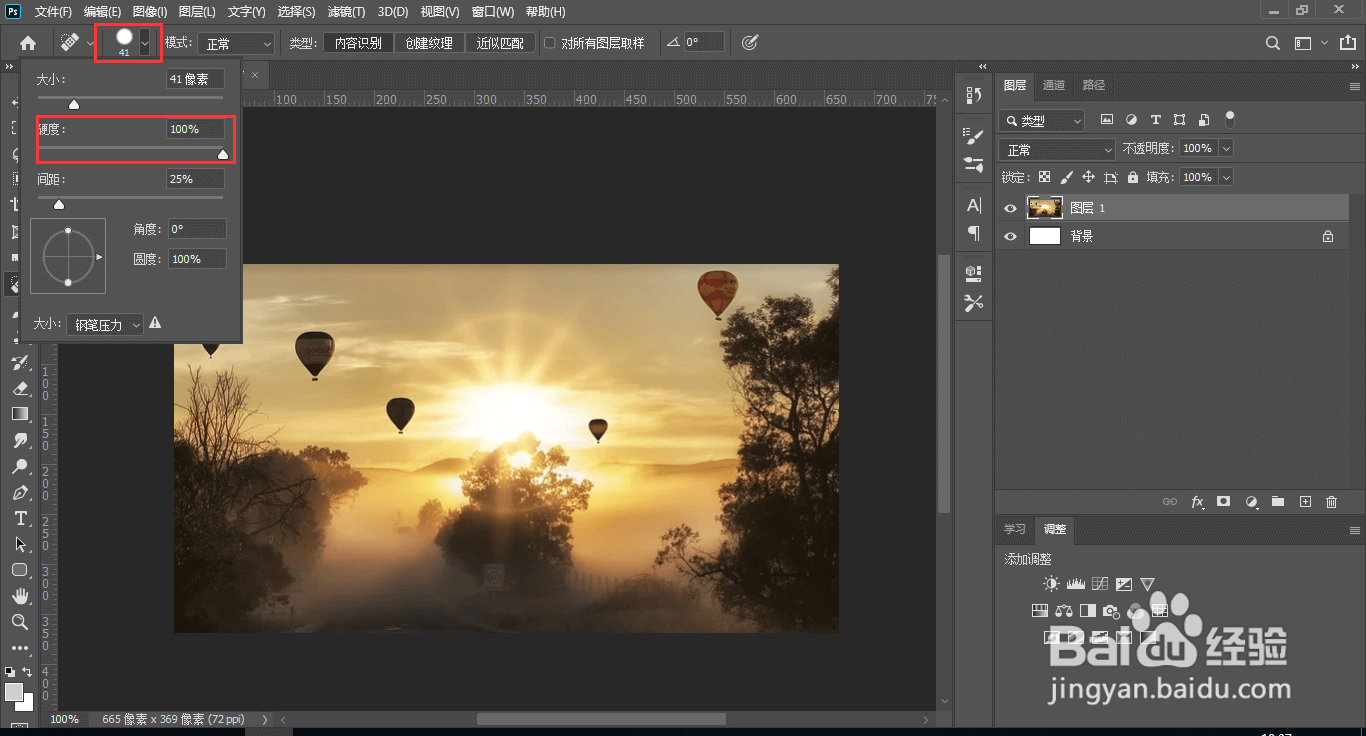1366x736 pixels.
Task: Toggle filter for type layers
Action: pyautogui.click(x=1155, y=119)
